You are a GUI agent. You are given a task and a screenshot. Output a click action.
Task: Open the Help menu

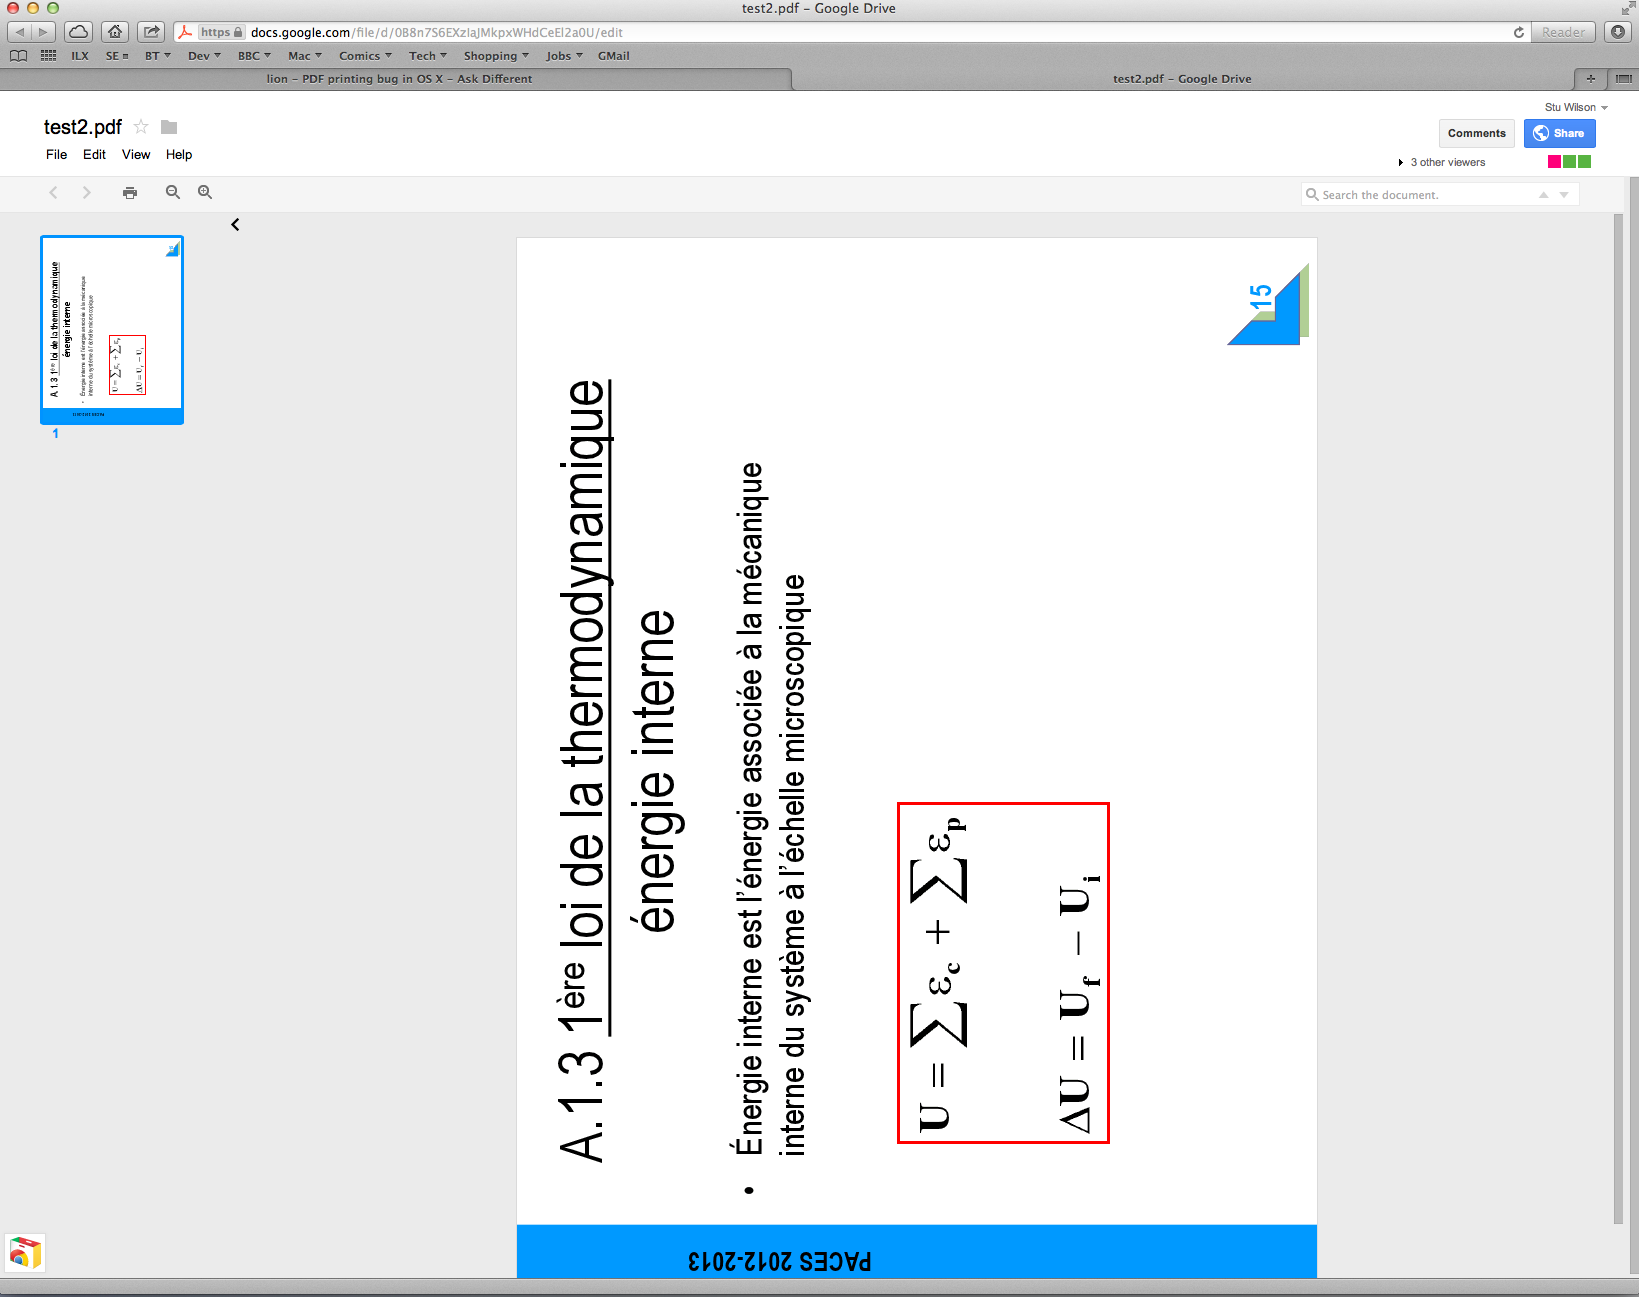pos(179,155)
